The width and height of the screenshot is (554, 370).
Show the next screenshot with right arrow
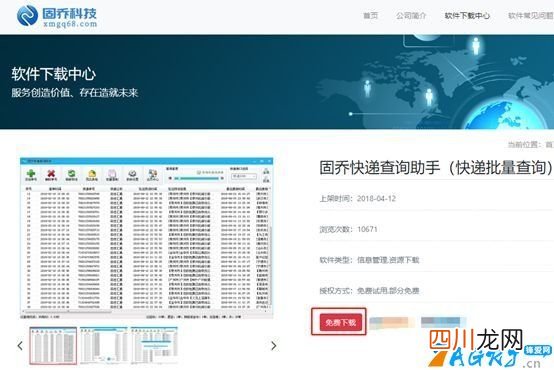click(274, 346)
